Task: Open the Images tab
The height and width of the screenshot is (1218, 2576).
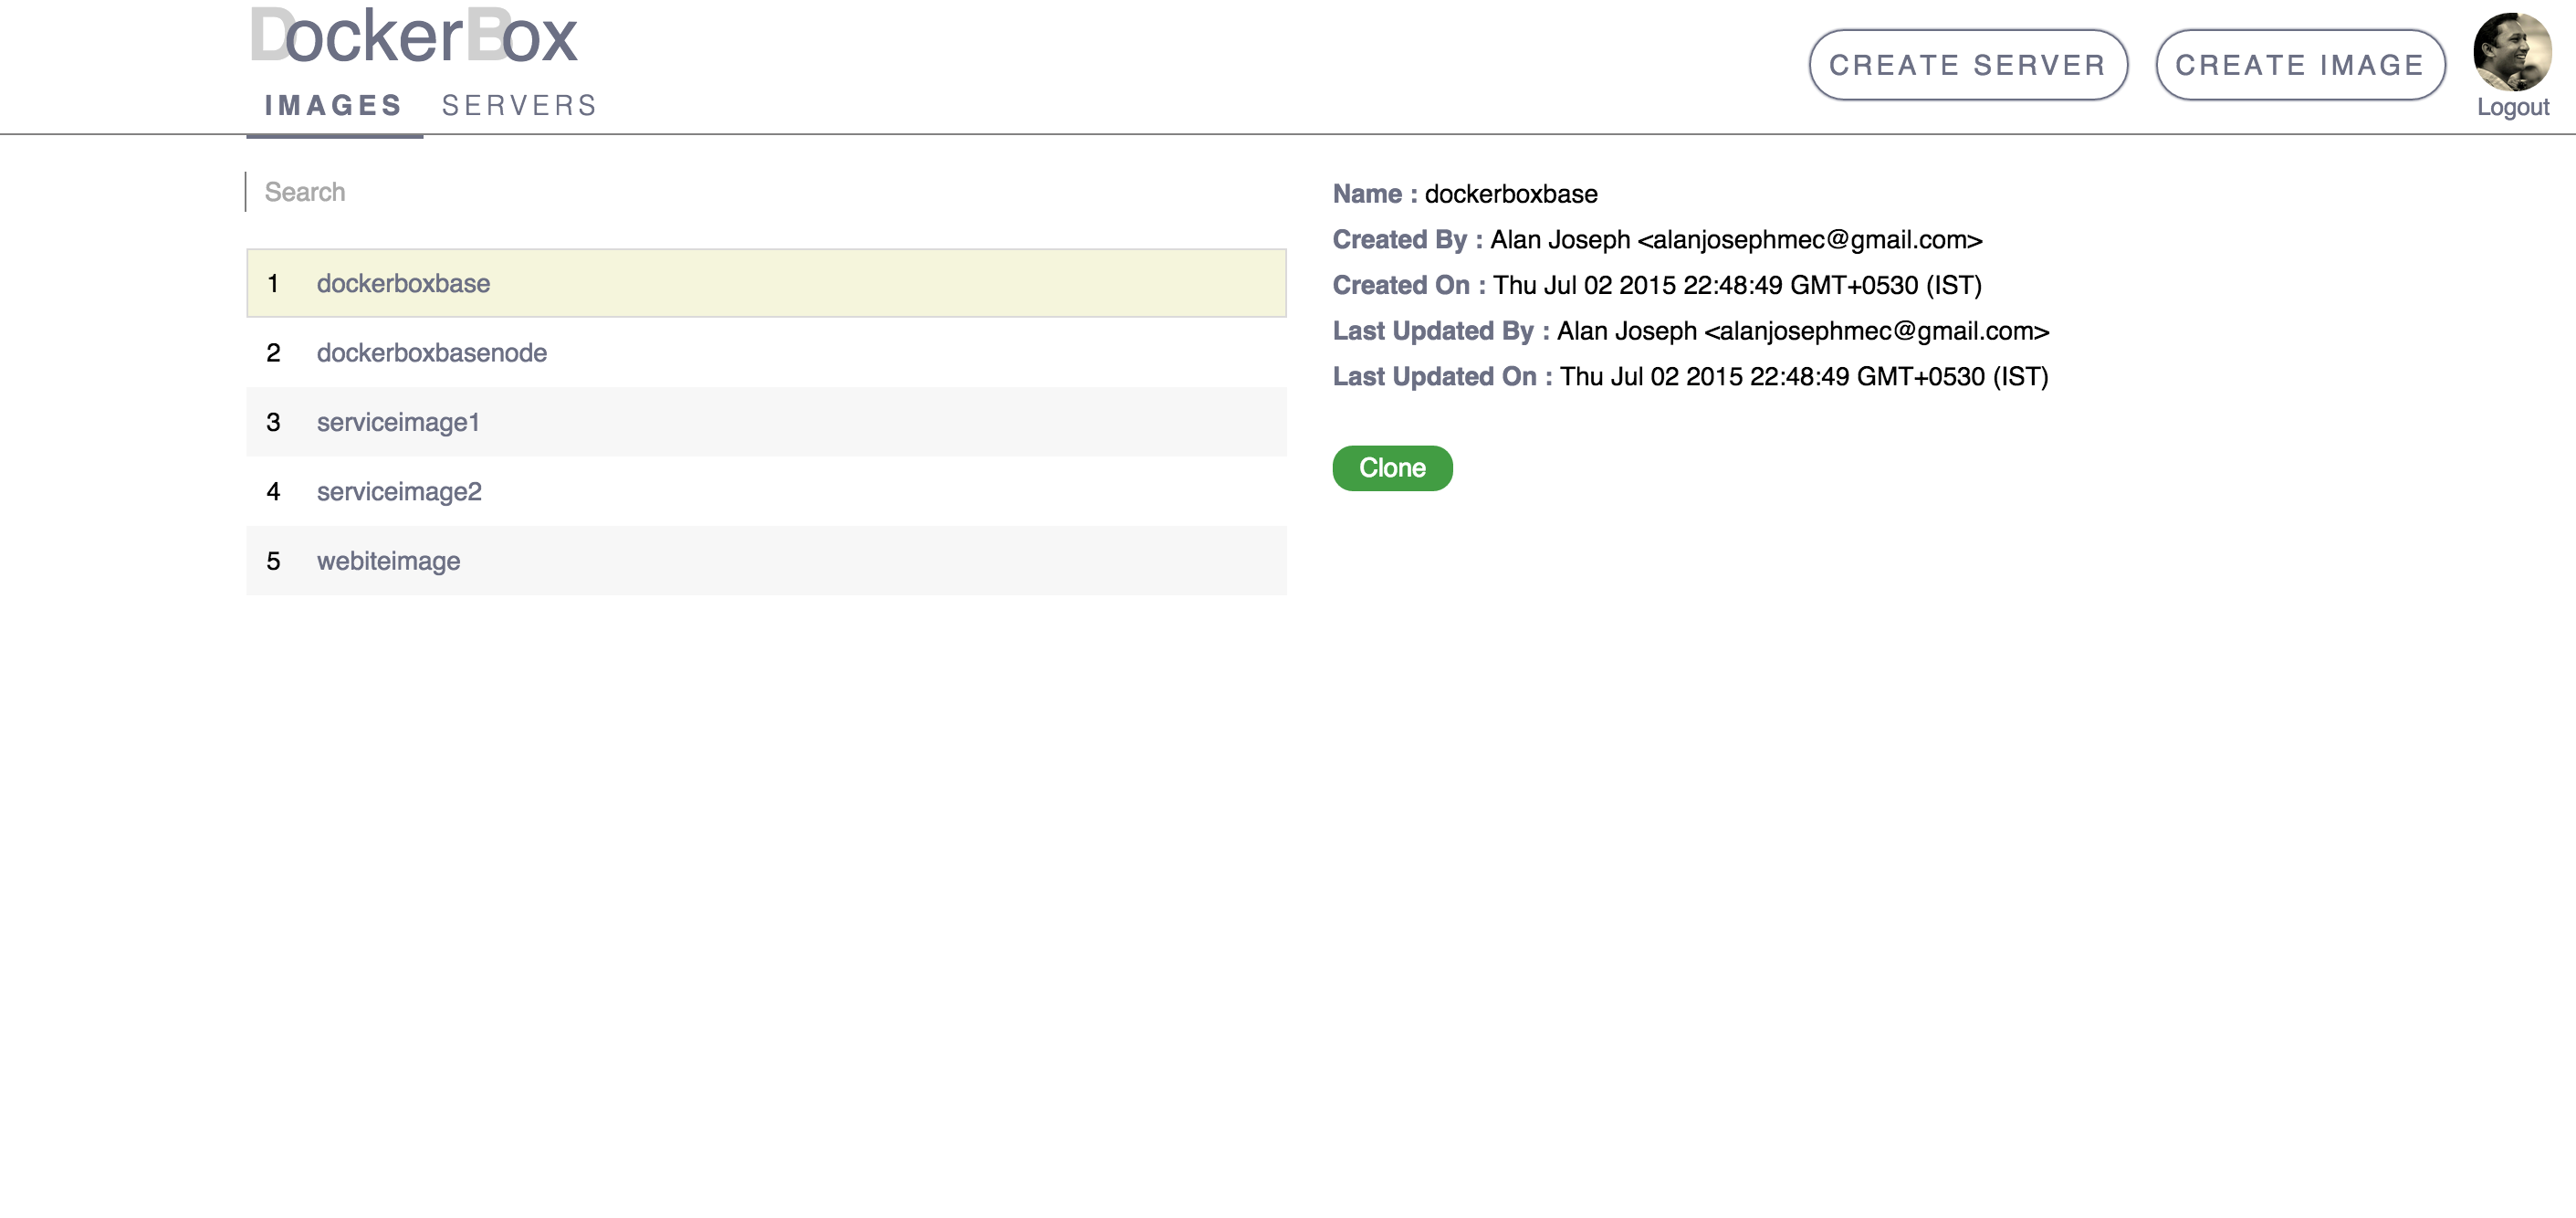Action: tap(333, 106)
